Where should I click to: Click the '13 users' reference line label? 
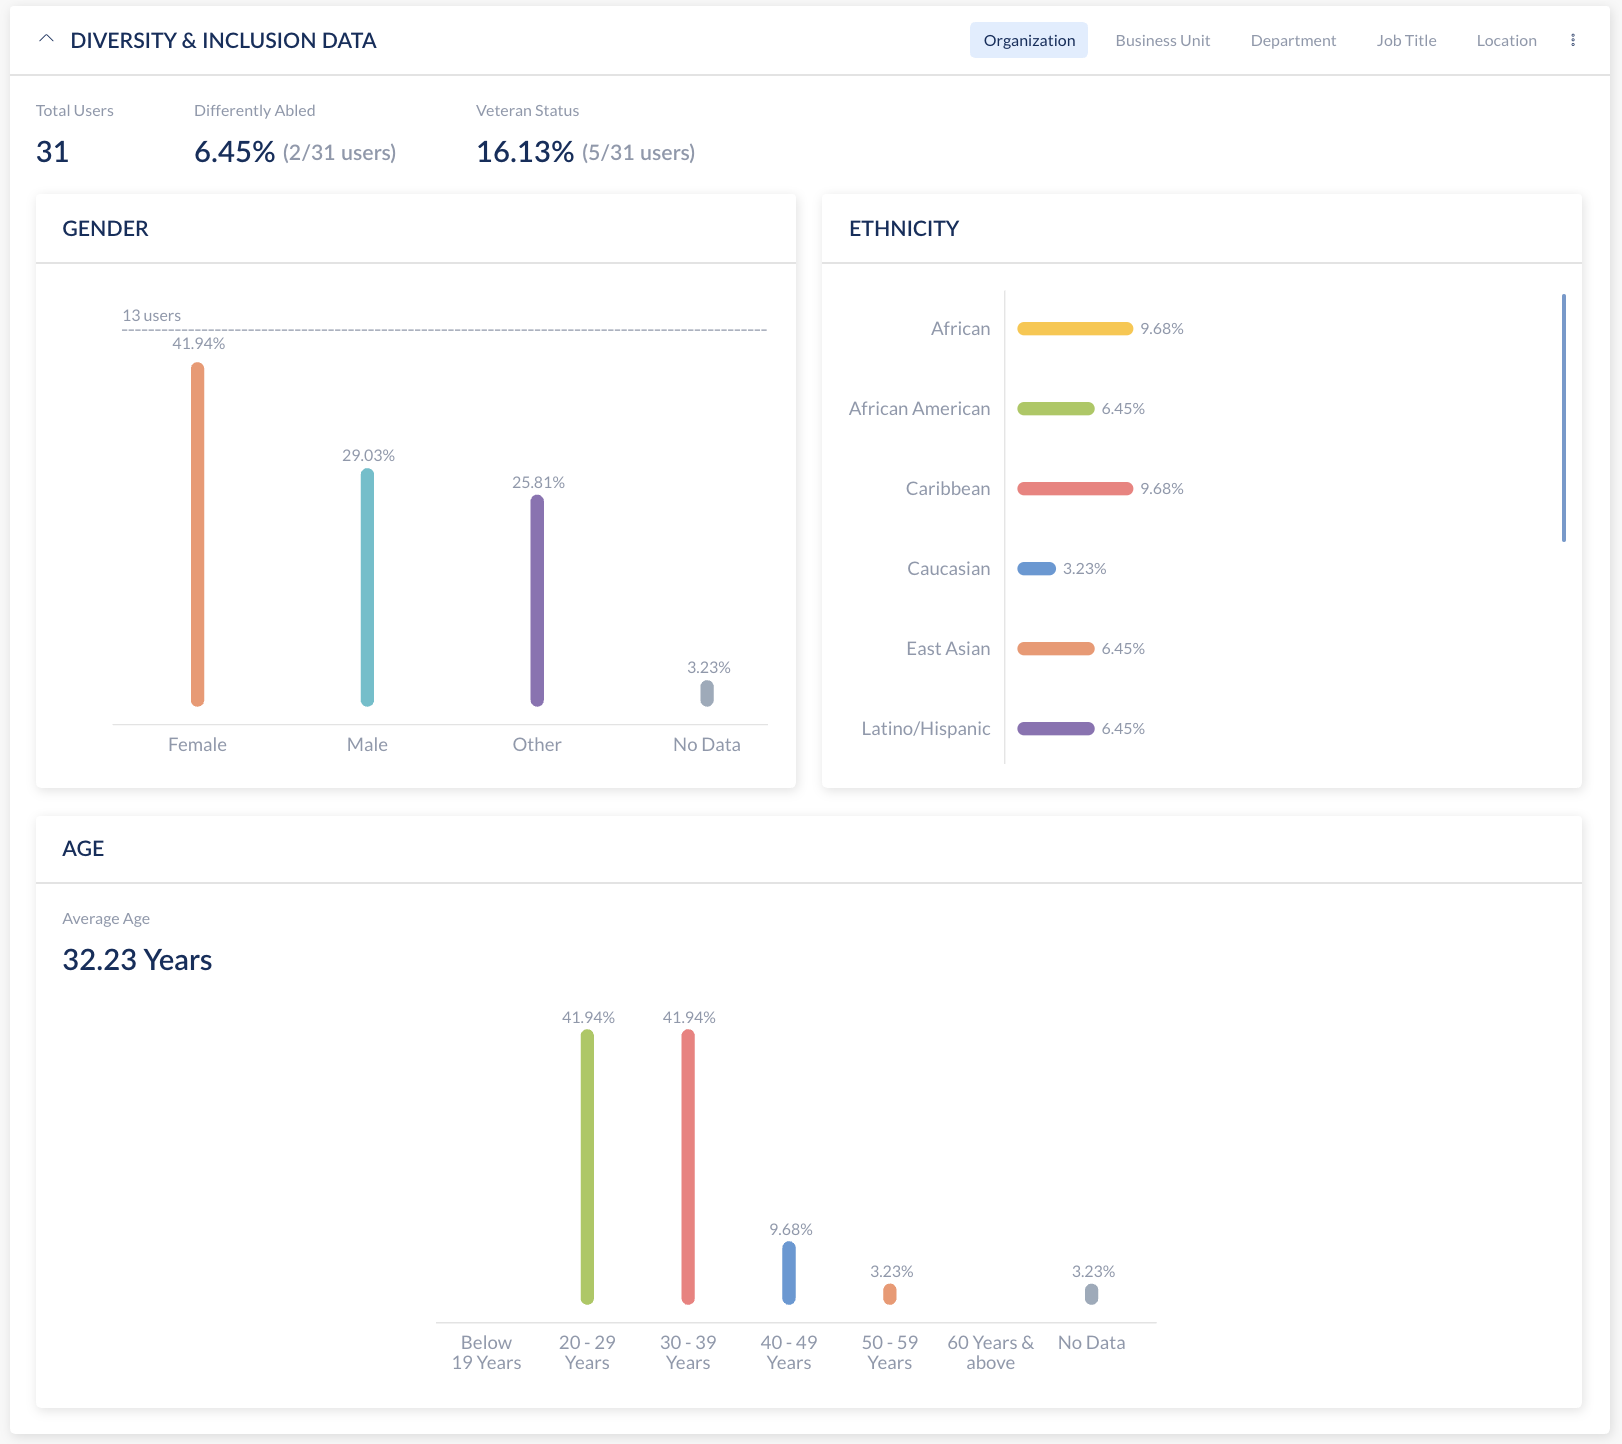click(152, 315)
